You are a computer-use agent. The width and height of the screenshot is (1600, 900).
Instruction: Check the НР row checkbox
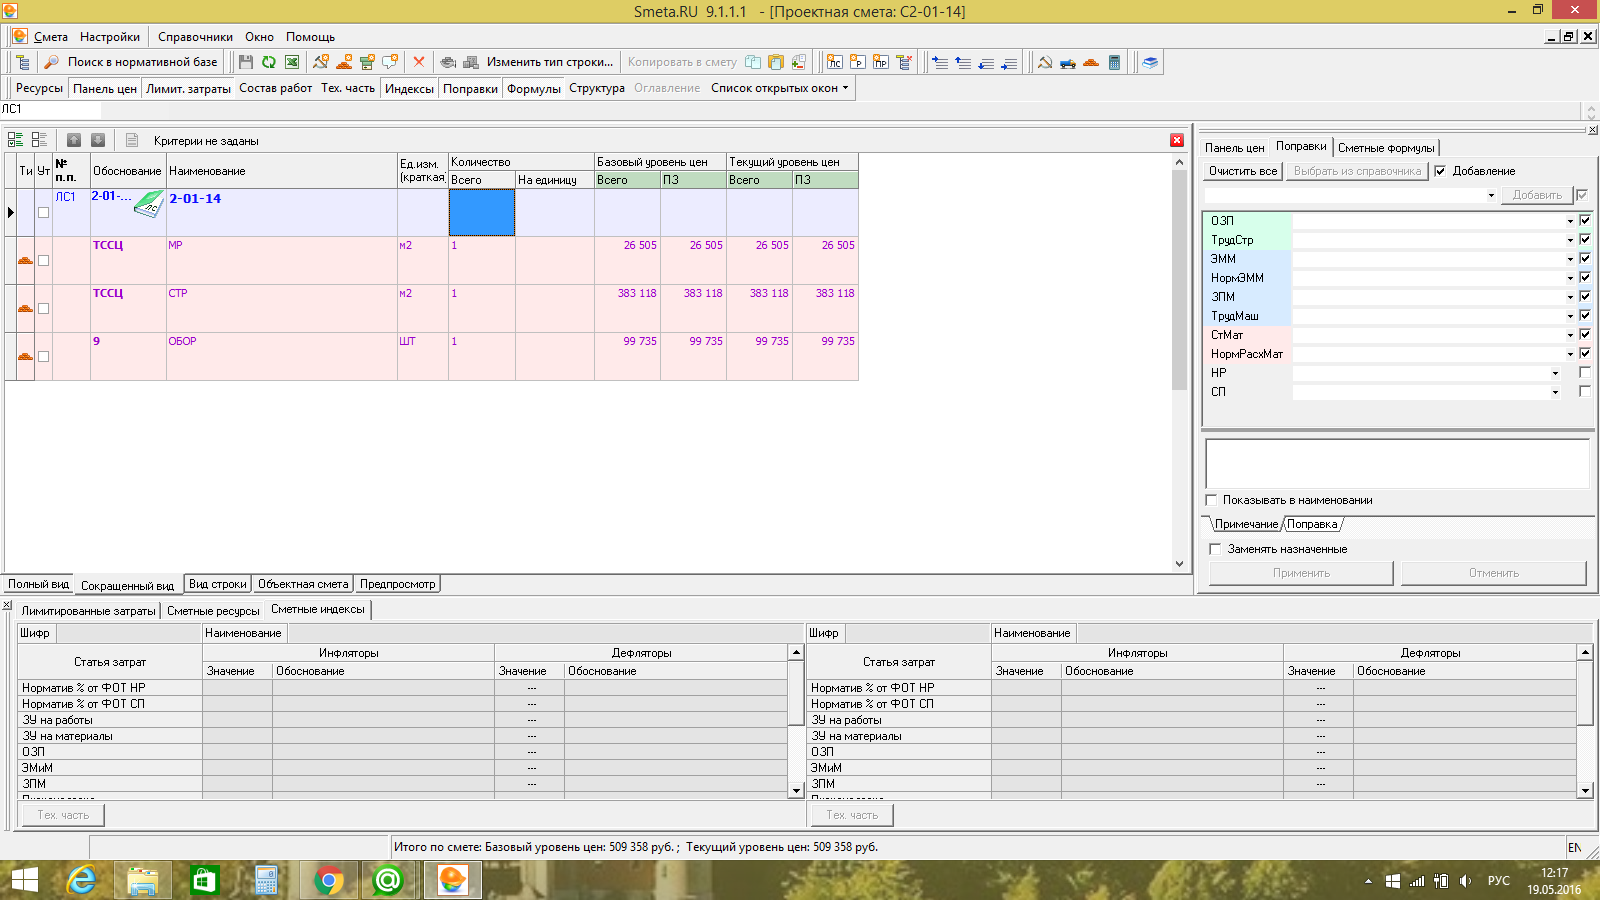pos(1584,373)
